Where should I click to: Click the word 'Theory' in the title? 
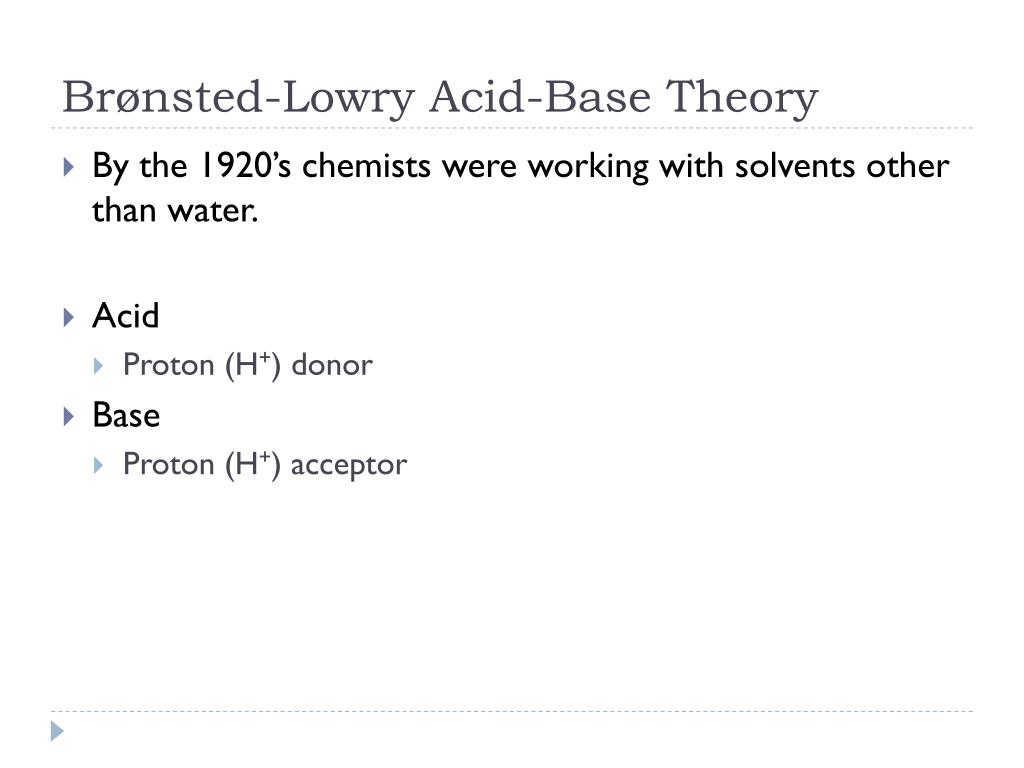coord(742,98)
